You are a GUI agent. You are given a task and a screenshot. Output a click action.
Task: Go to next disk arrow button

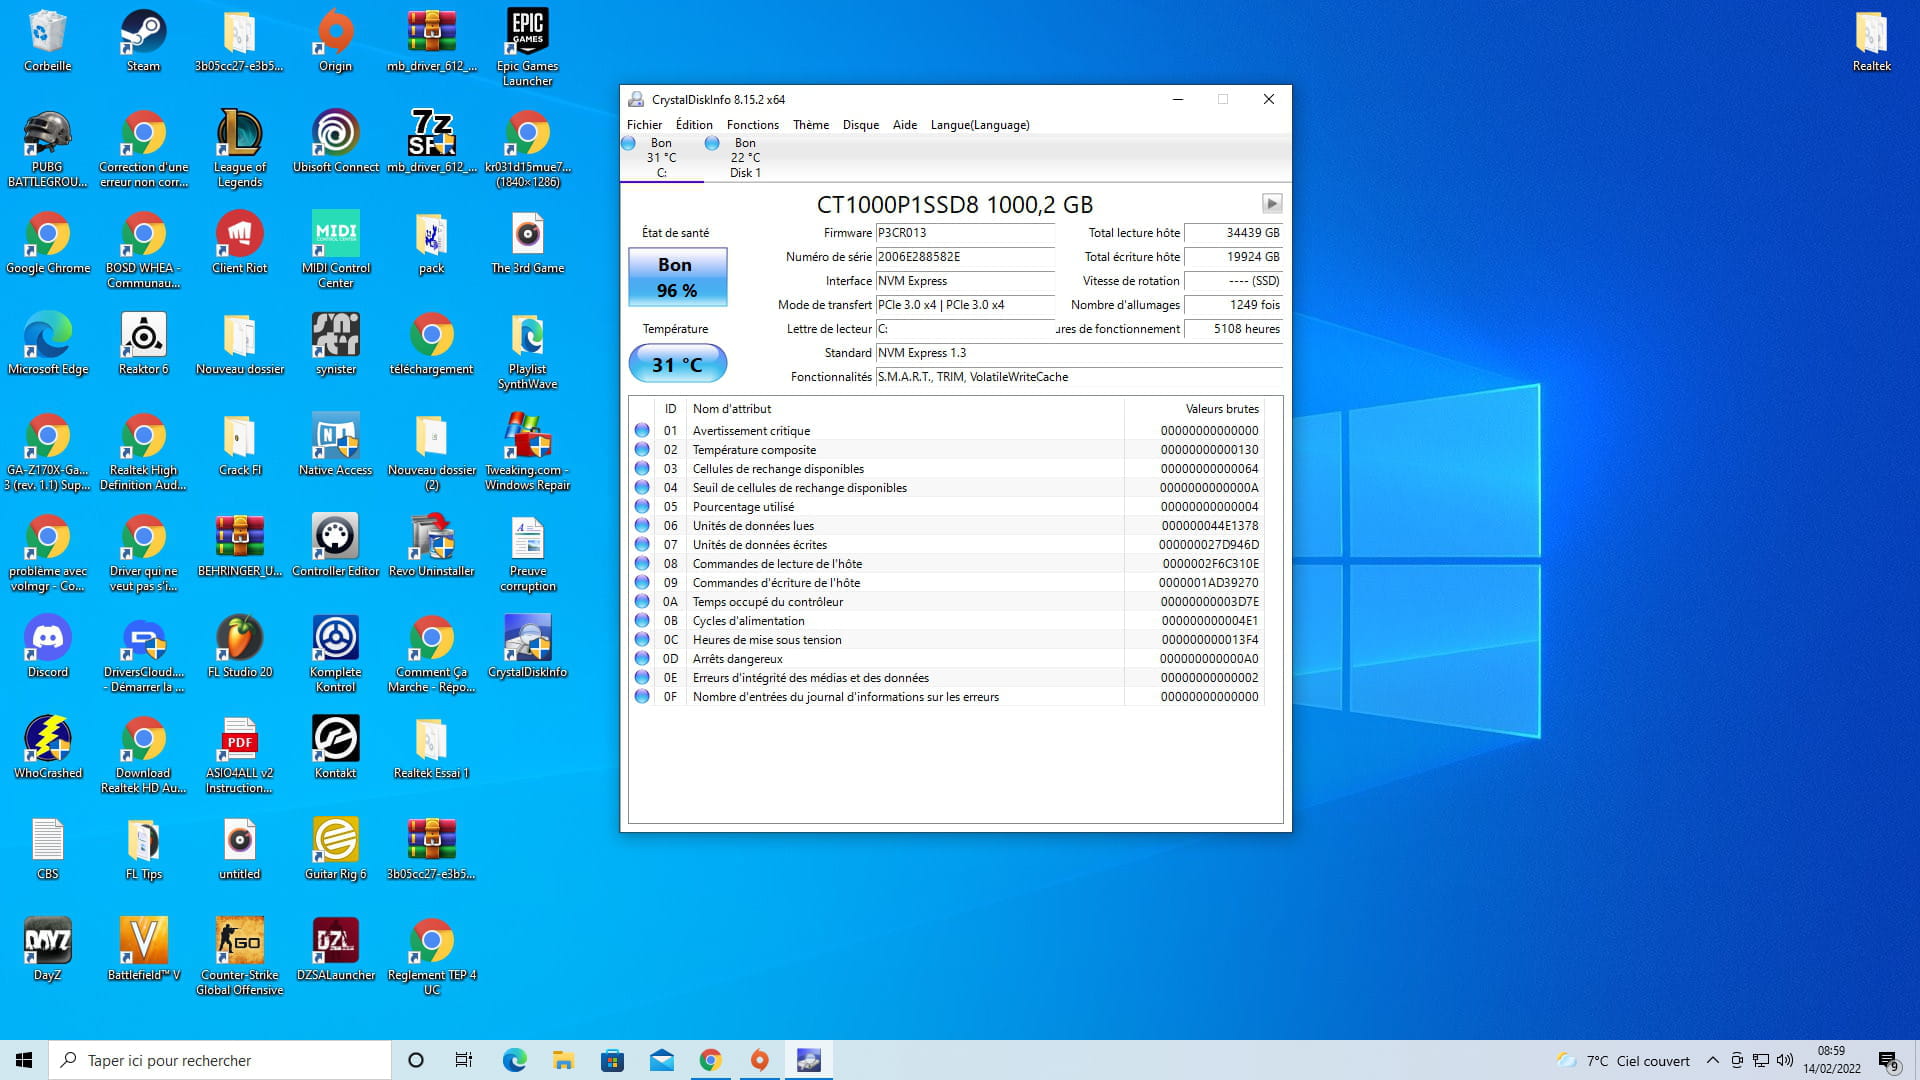pos(1271,204)
